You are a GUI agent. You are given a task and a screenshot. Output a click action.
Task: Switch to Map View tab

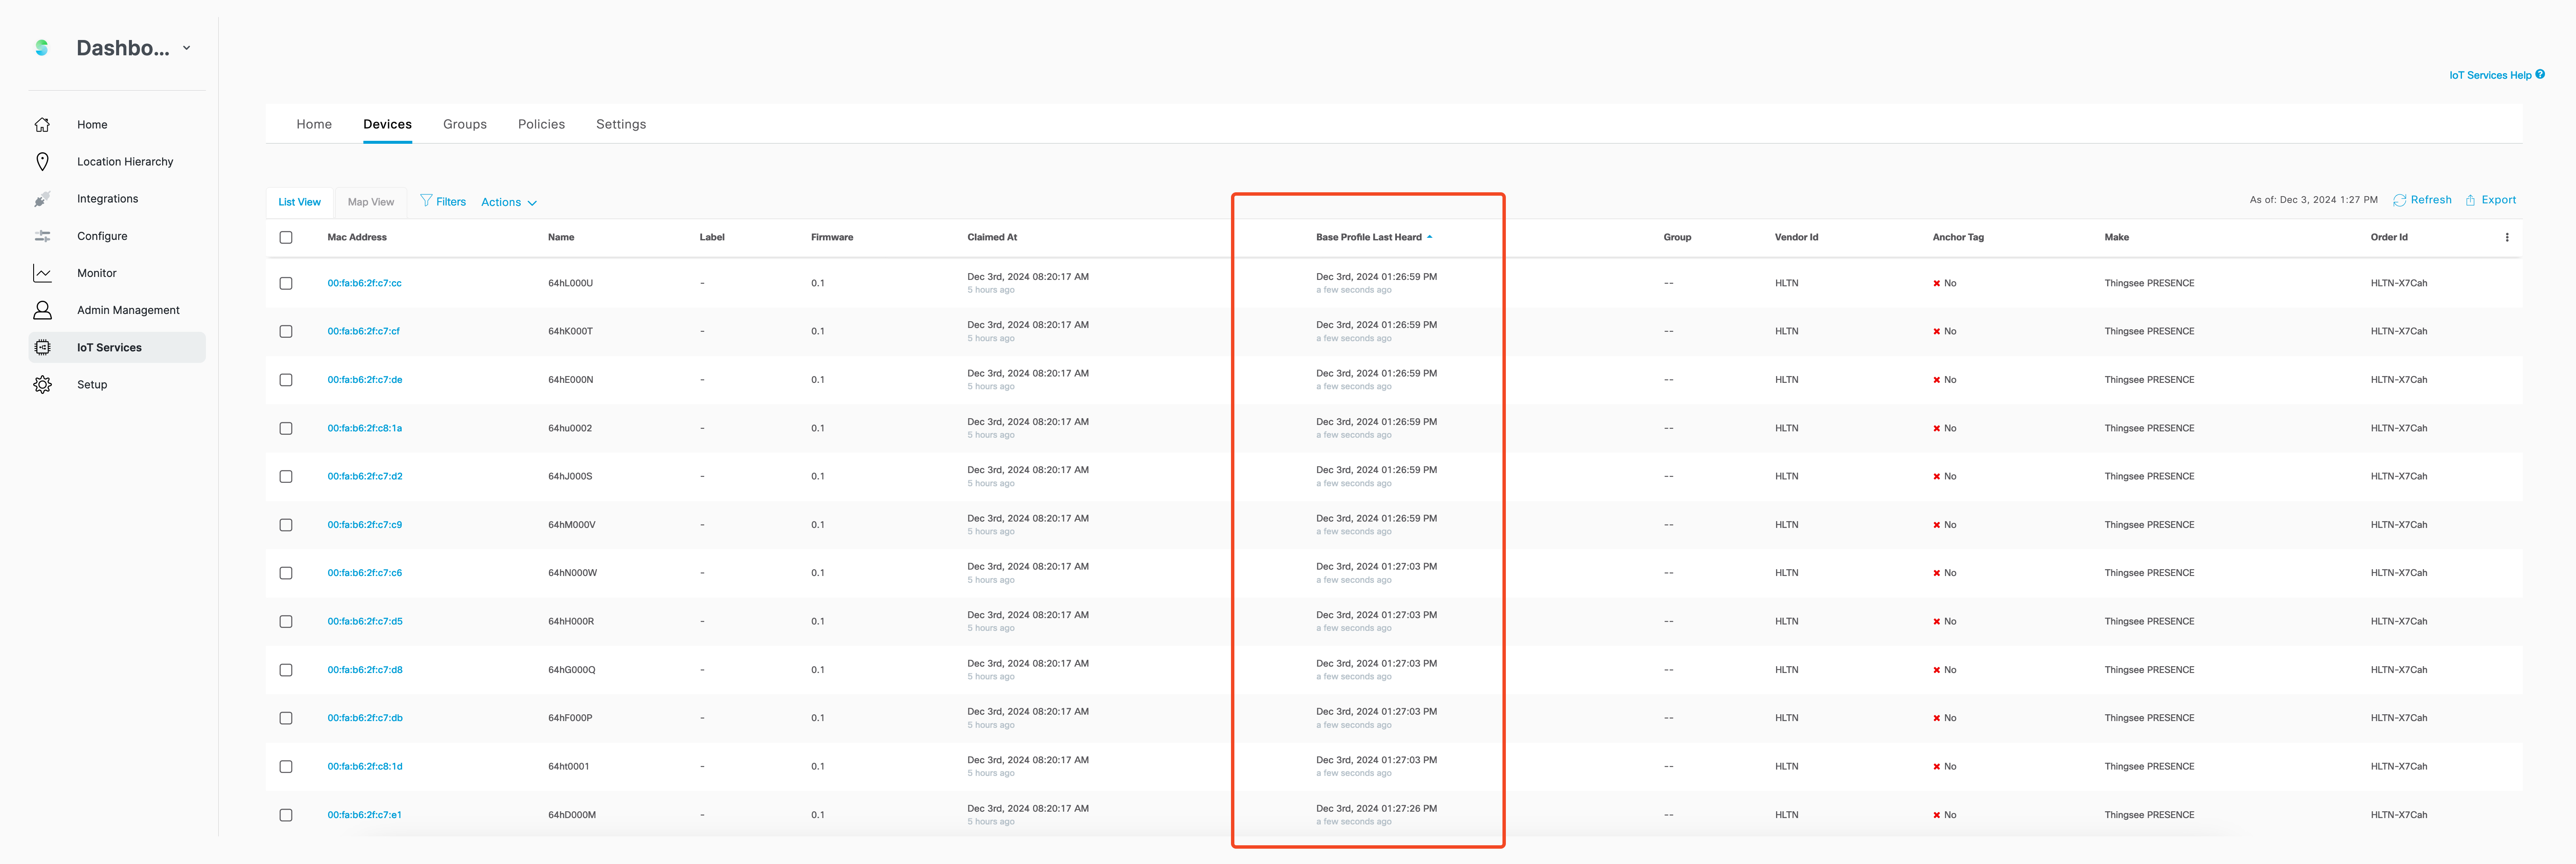(370, 202)
